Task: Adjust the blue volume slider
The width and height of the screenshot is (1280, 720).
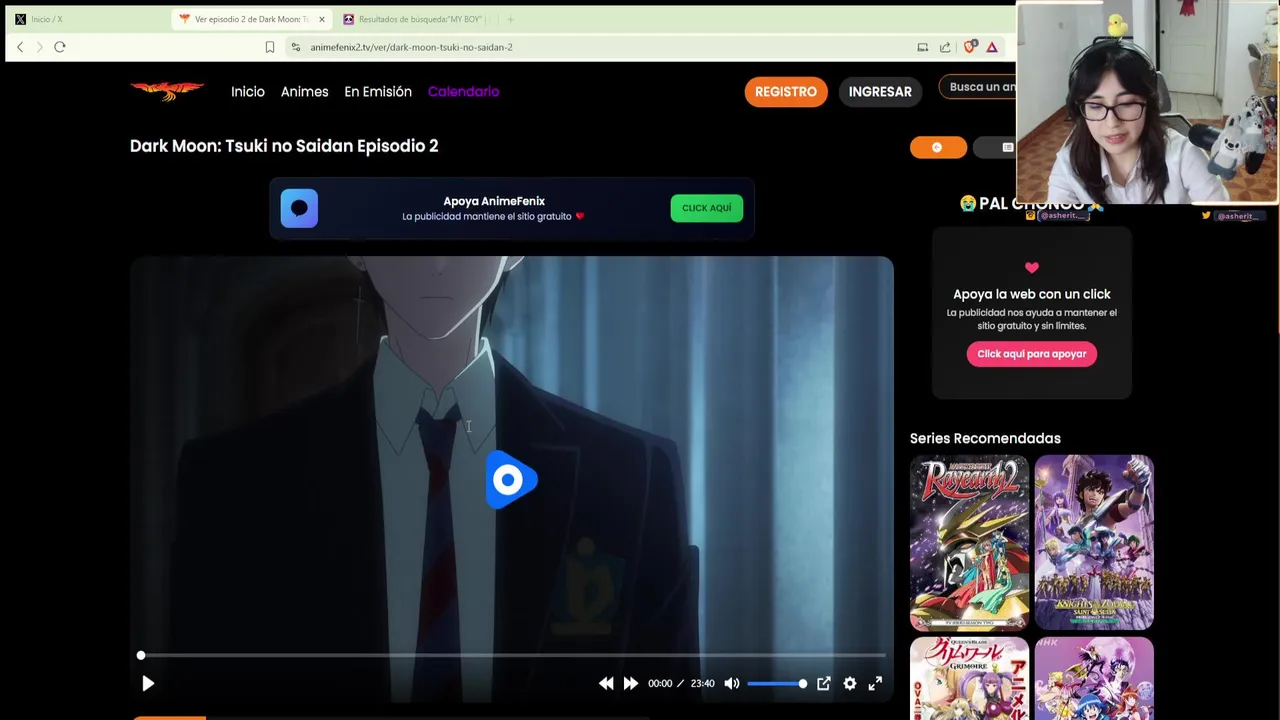Action: [x=777, y=684]
